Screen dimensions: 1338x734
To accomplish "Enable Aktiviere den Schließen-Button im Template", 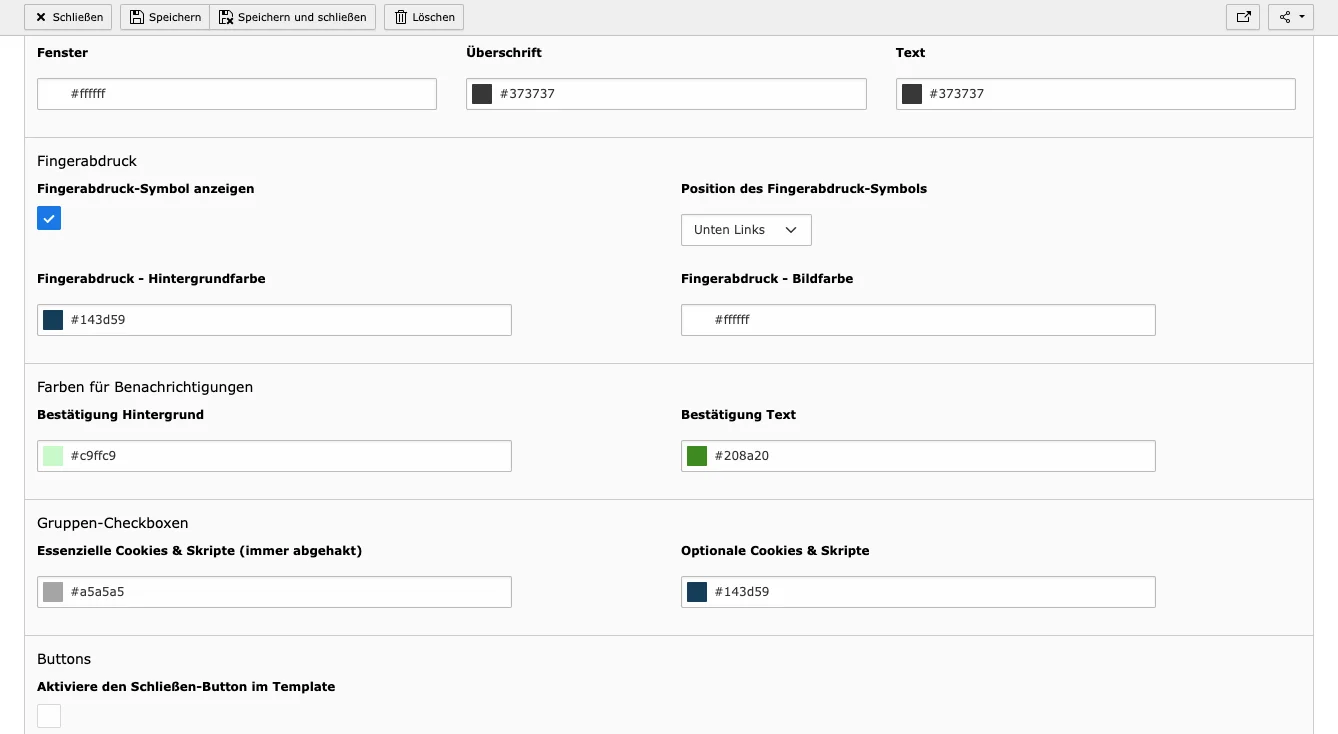I will coord(47,715).
